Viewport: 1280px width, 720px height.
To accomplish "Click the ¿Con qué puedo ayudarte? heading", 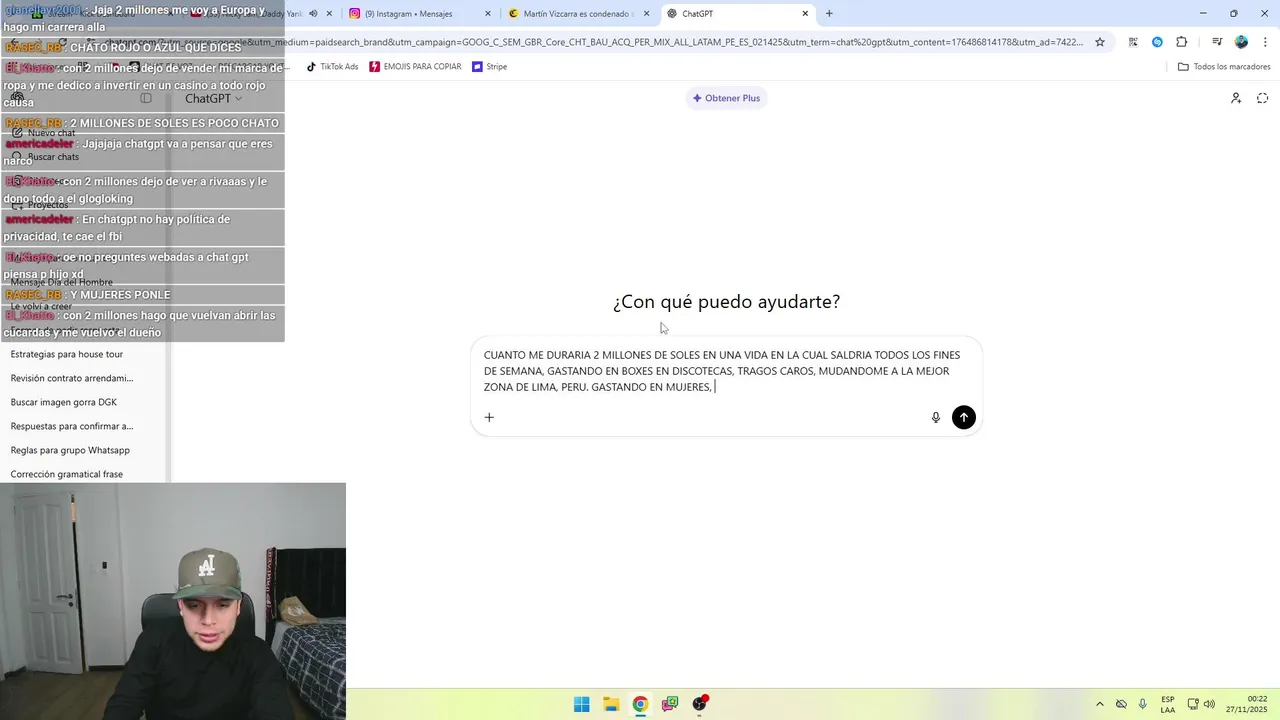I will (x=726, y=301).
